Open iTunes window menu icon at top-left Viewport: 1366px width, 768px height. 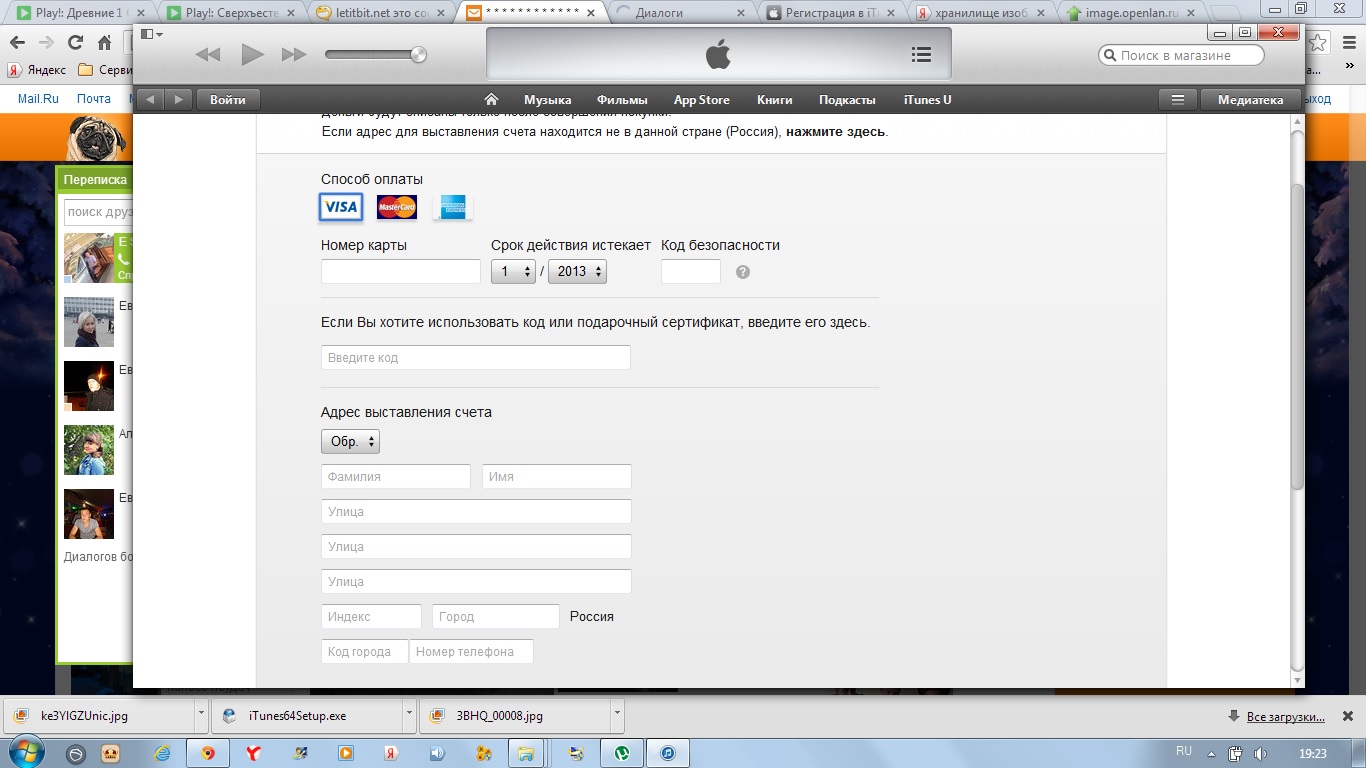152,34
